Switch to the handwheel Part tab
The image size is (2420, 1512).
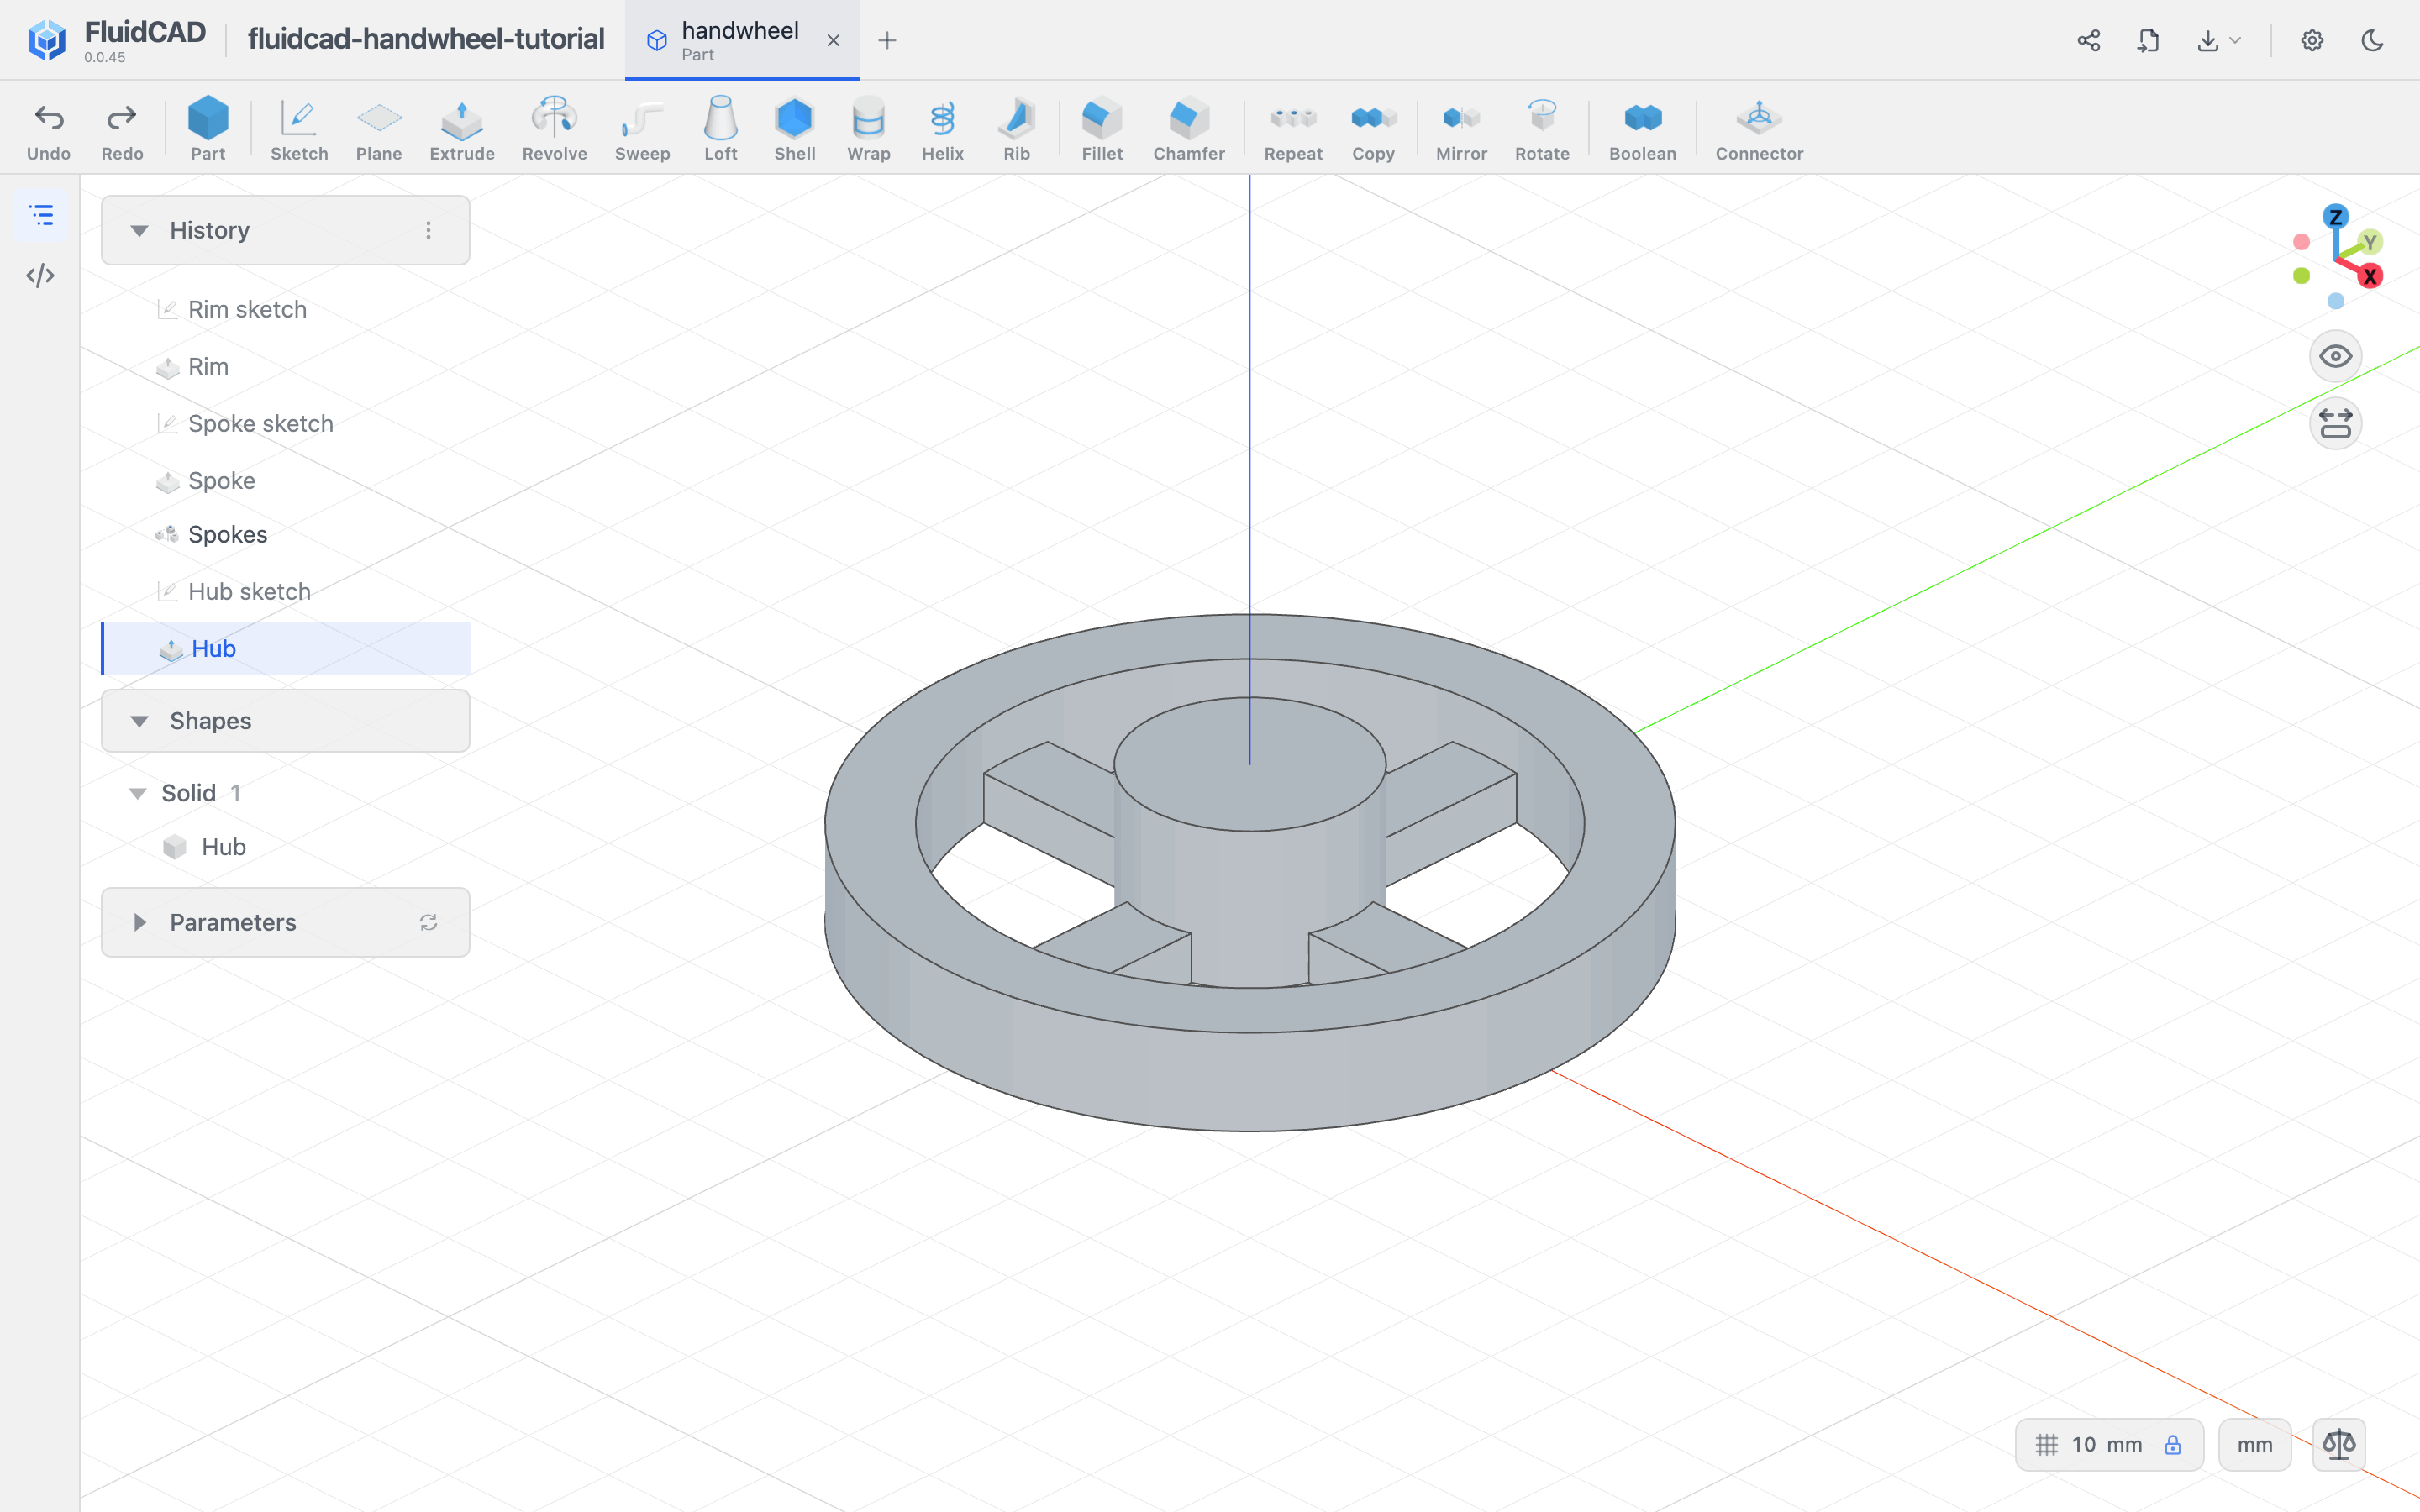(x=742, y=40)
